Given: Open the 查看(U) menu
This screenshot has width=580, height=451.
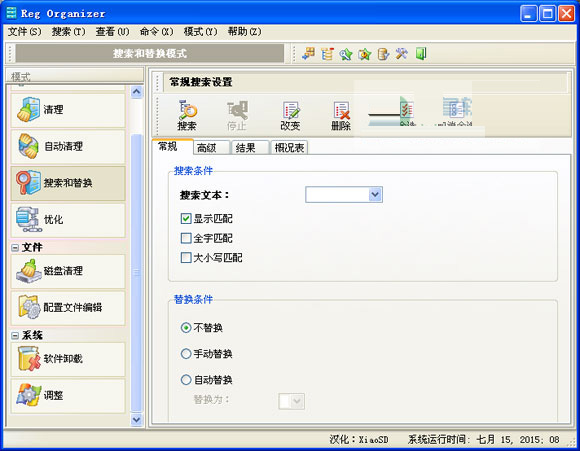Looking at the screenshot, I should pyautogui.click(x=112, y=32).
